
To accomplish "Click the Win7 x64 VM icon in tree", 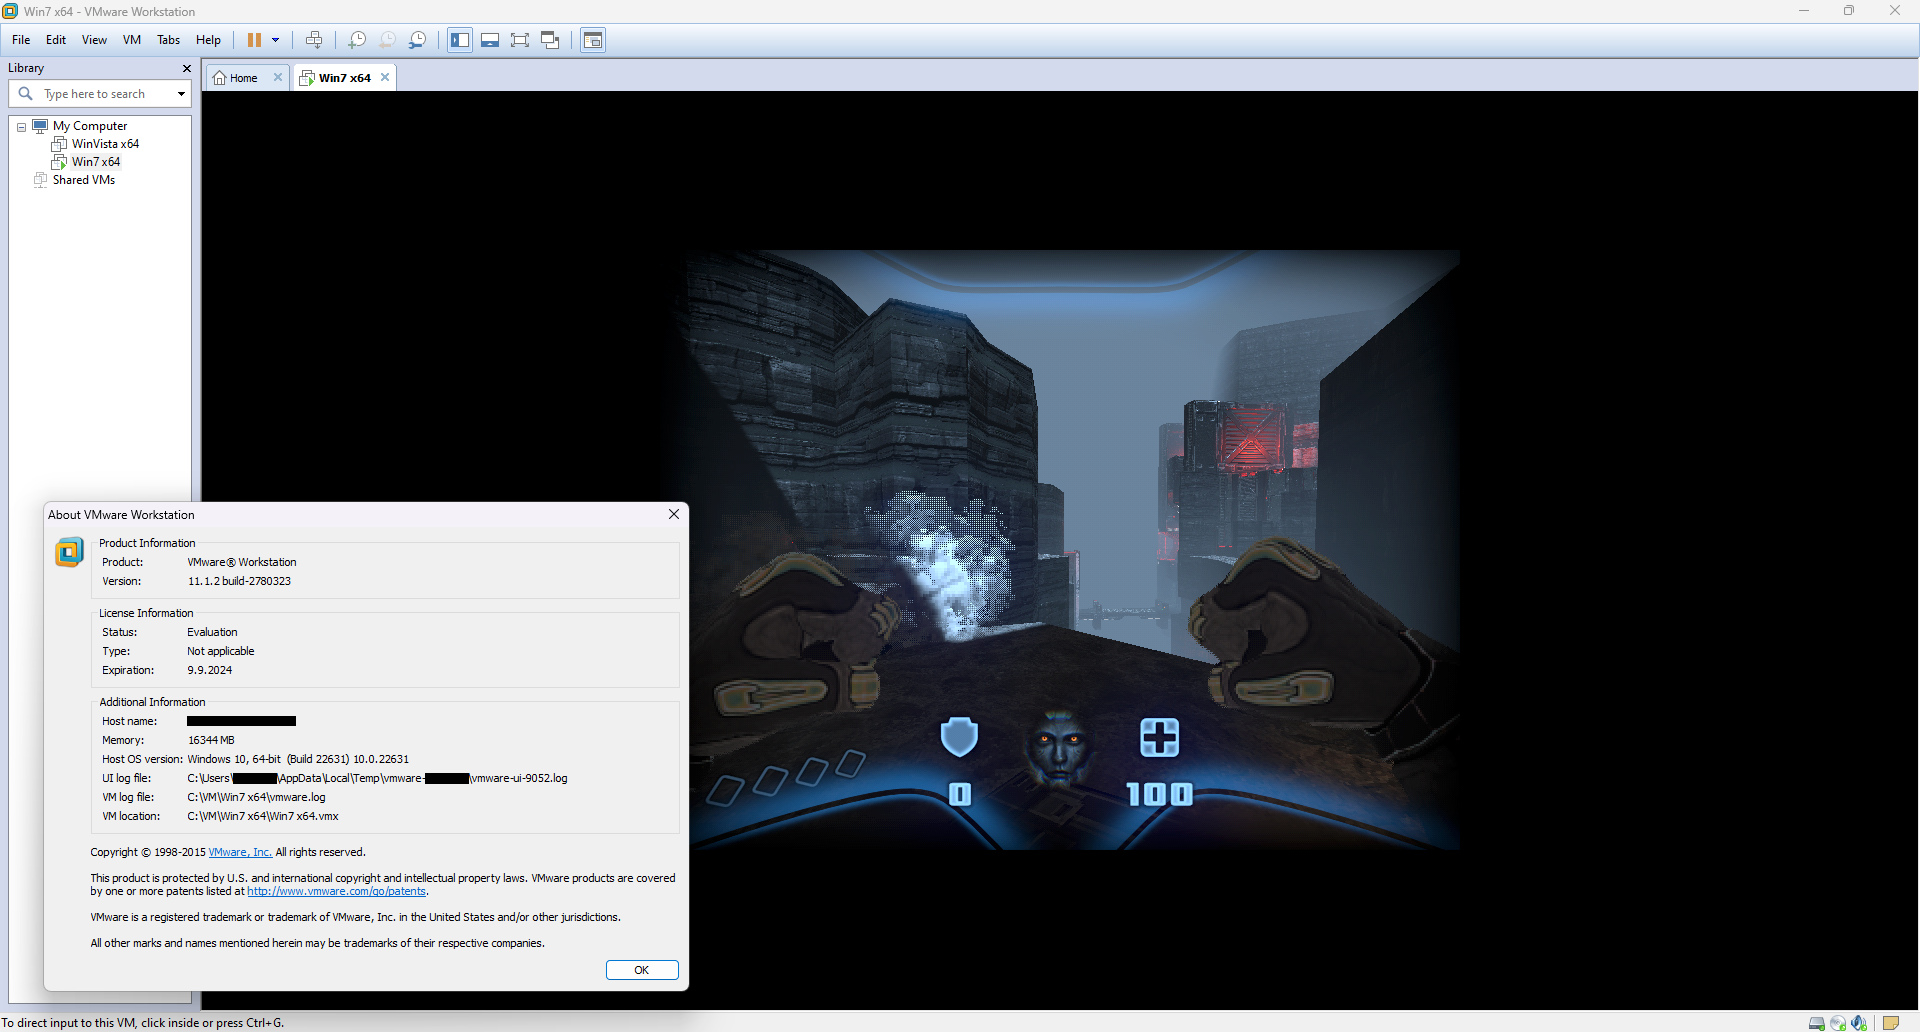I will 59,162.
